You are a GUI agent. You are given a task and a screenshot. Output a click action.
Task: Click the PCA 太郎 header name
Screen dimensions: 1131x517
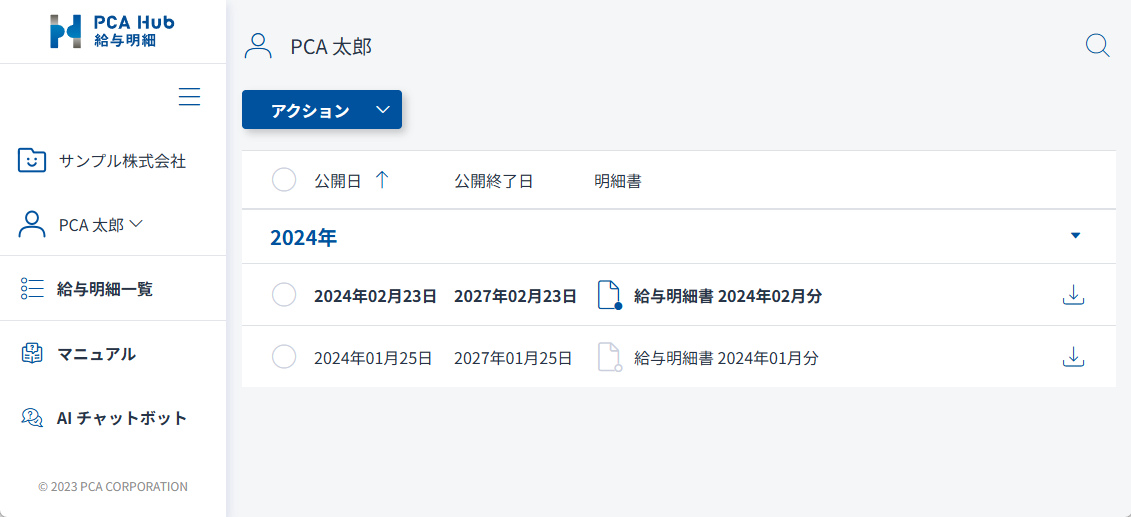pos(331,47)
